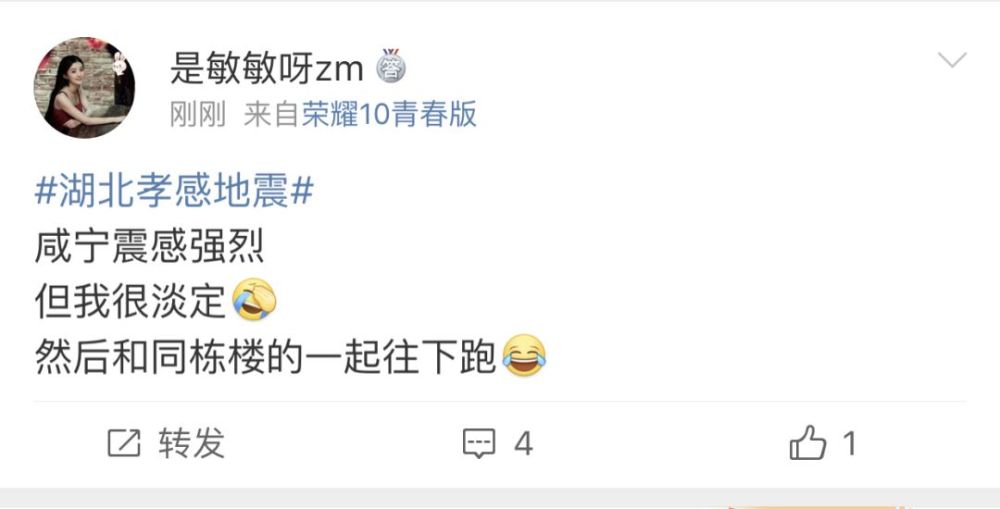Click the comment count 4
1000x509 pixels.
click(x=524, y=443)
